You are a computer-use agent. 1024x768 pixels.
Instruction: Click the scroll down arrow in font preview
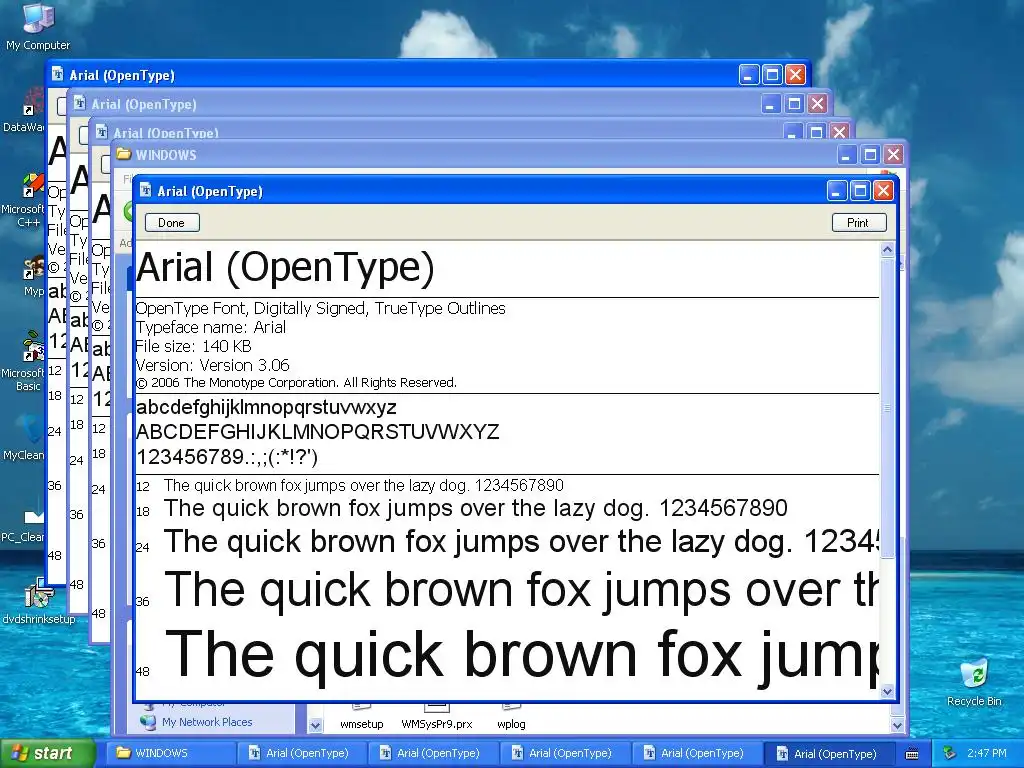pyautogui.click(x=887, y=691)
